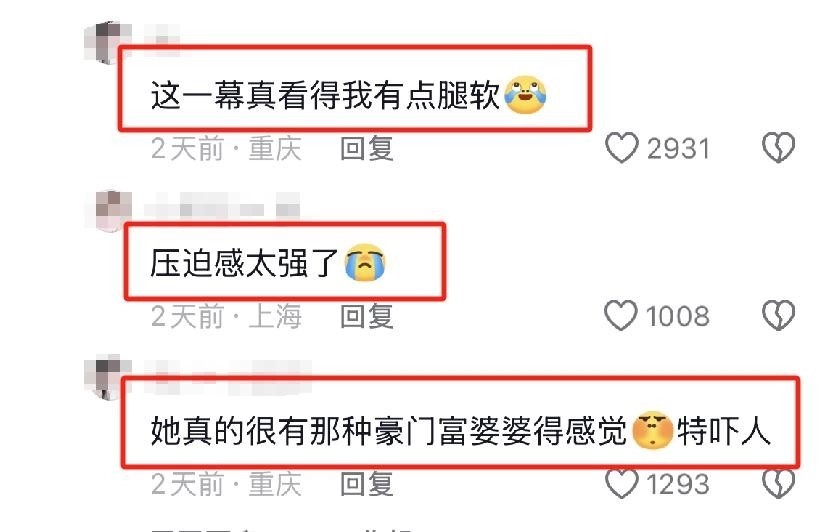Dislike the third comment via broken heart
Screen dimensions: 838x532
coord(778,483)
